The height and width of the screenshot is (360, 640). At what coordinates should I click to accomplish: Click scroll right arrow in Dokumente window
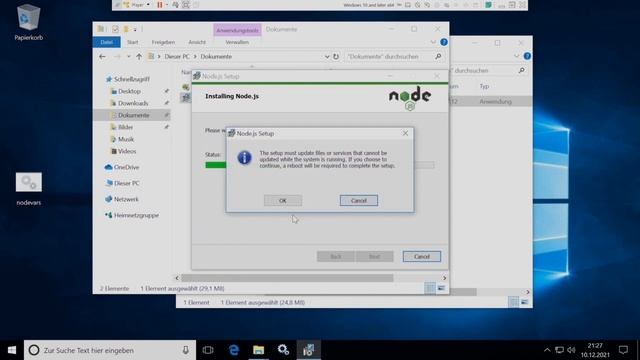tap(444, 278)
